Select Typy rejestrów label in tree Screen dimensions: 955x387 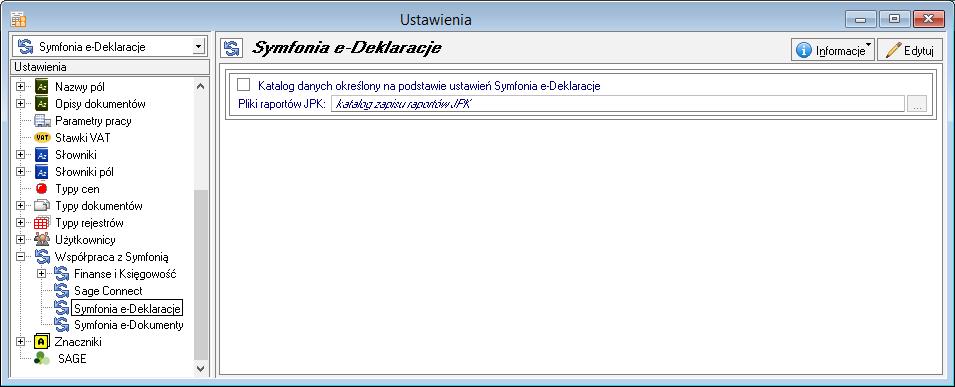[x=90, y=223]
